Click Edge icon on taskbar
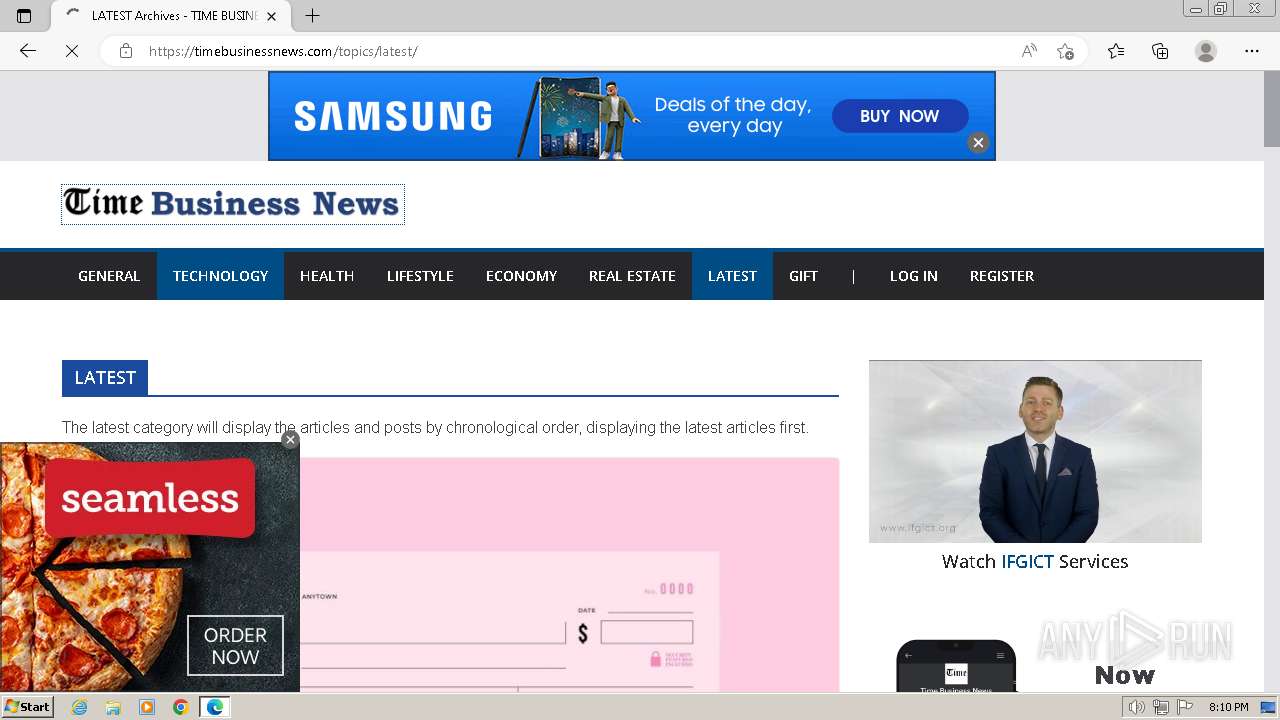This screenshot has width=1280, height=720. (x=215, y=707)
